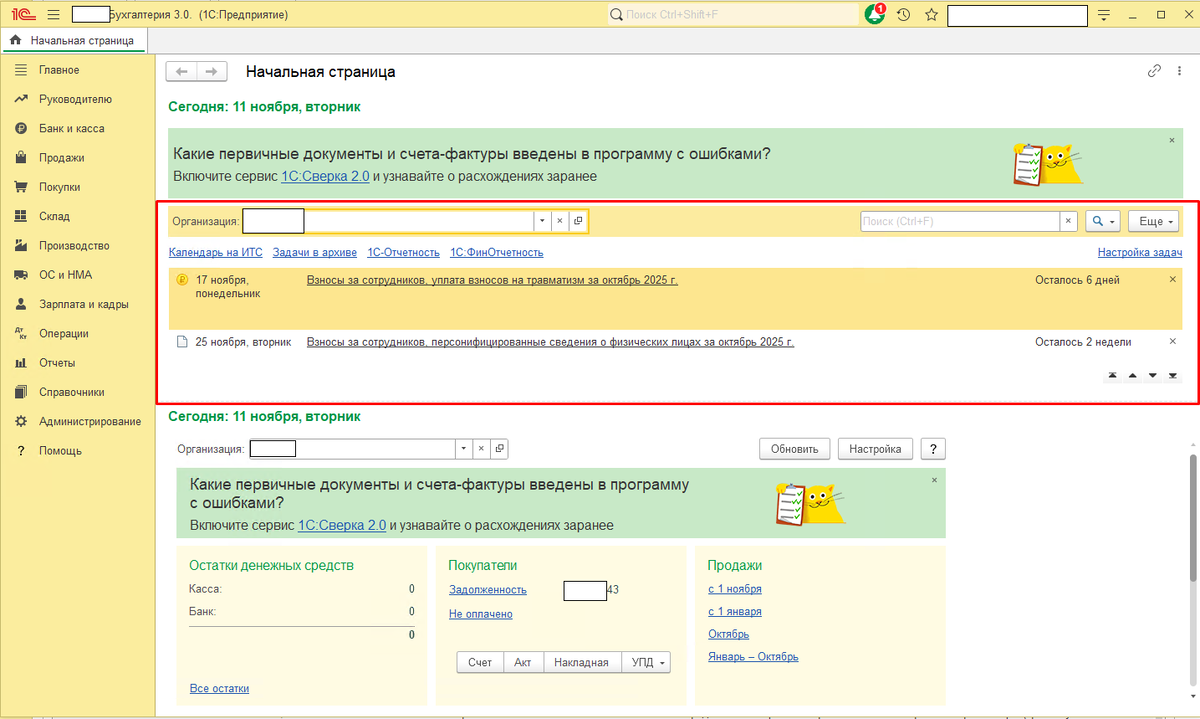1200x719 pixels.
Task: Open Продажи section in sidebar
Action: point(61,157)
